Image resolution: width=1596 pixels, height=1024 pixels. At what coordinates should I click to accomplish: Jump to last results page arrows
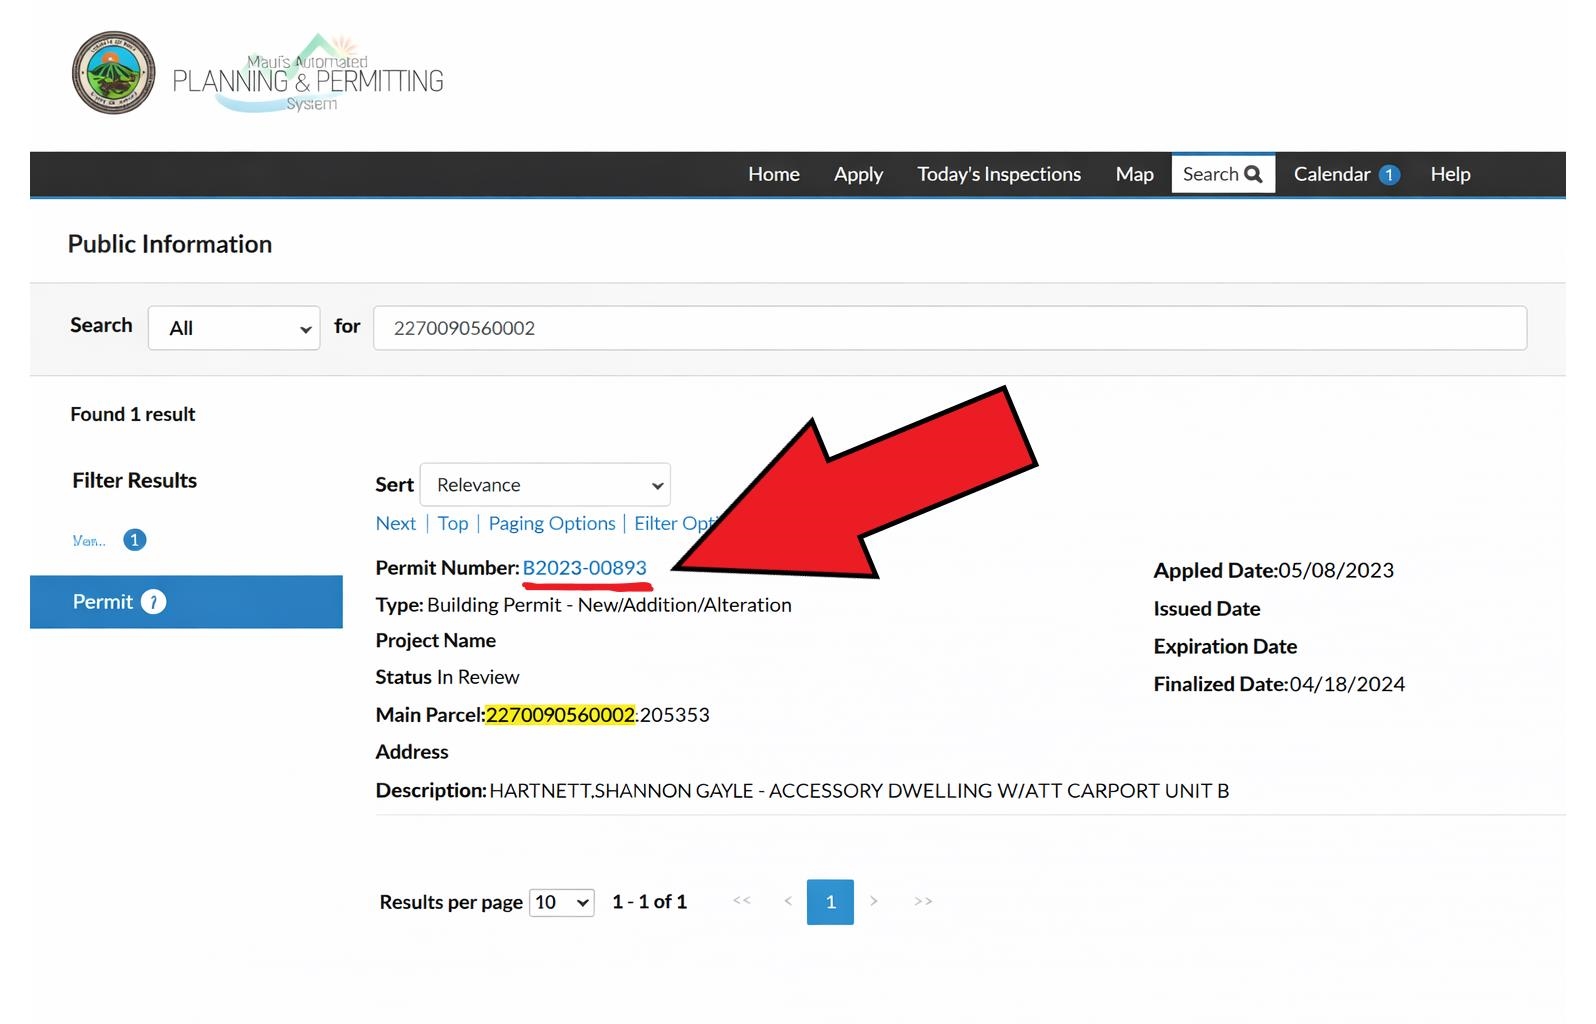point(923,901)
